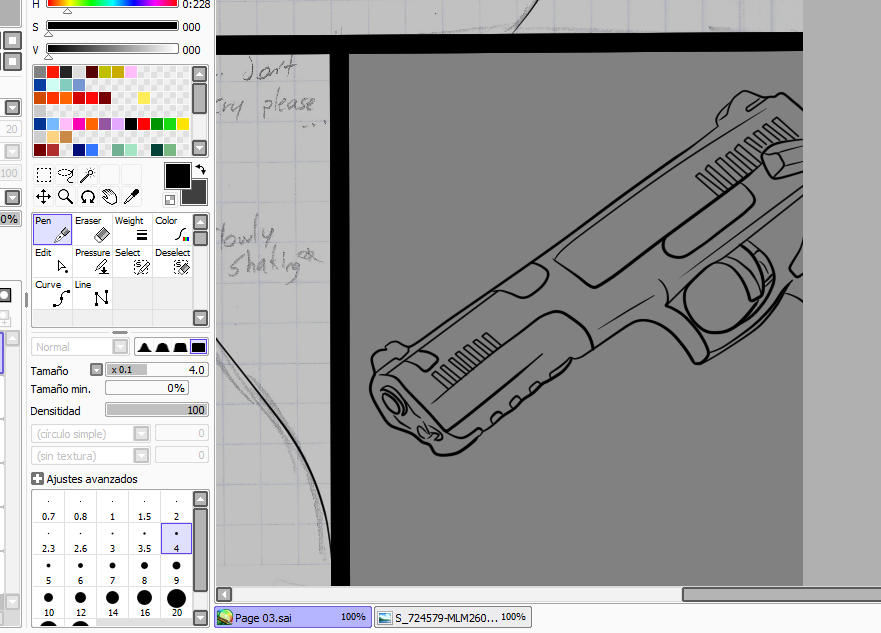Switch to the Page 03.sai document tab

coord(292,618)
